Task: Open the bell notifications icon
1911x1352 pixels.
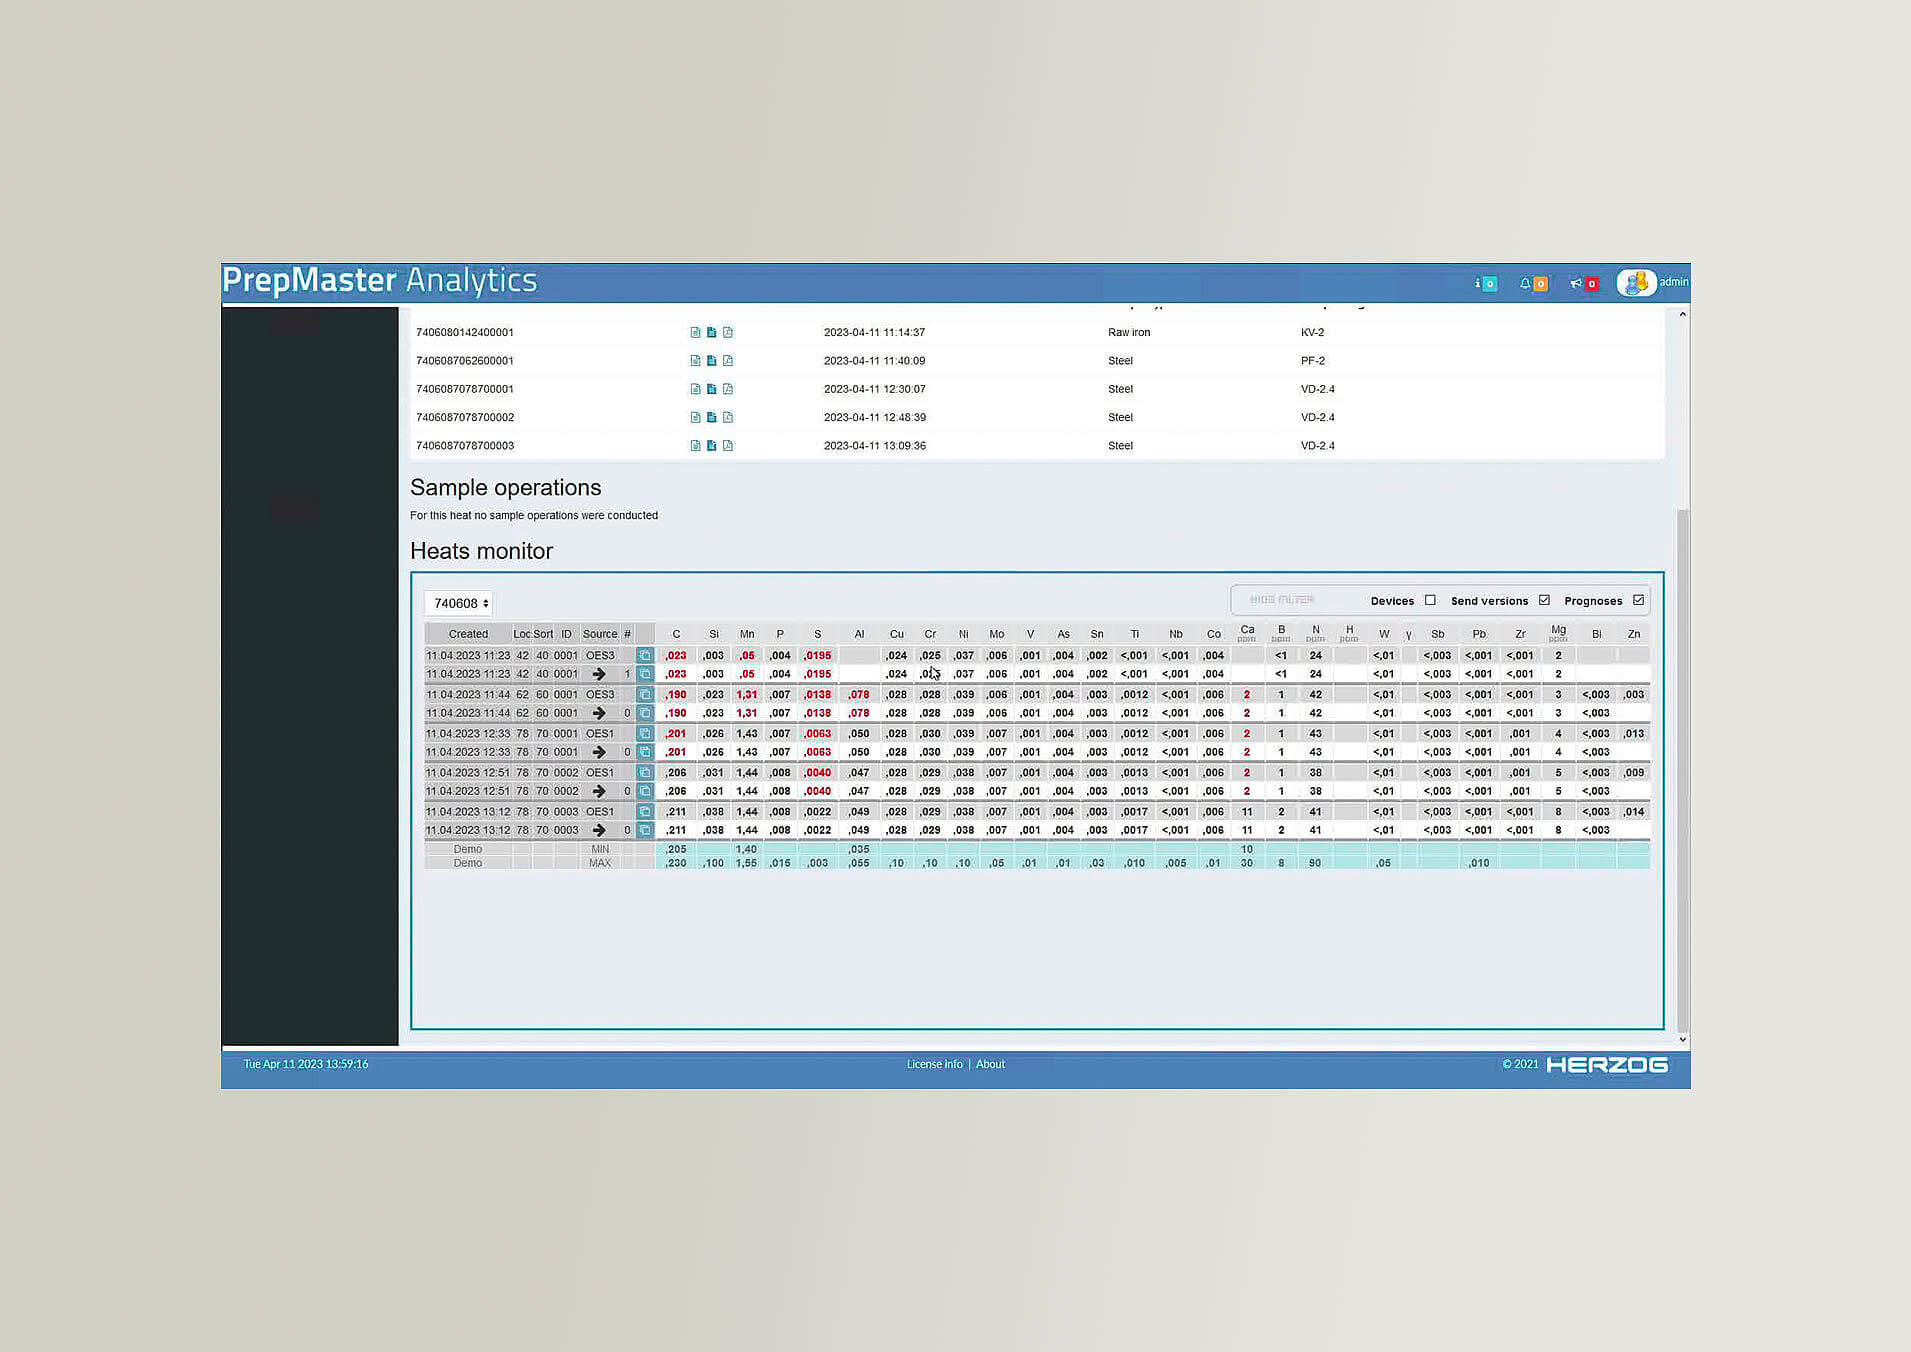Action: [1532, 284]
